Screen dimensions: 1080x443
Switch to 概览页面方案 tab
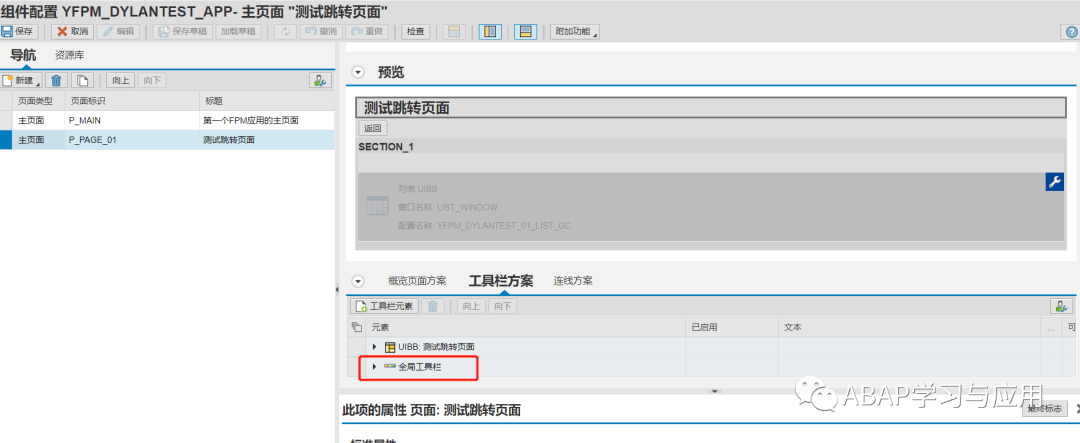[417, 281]
